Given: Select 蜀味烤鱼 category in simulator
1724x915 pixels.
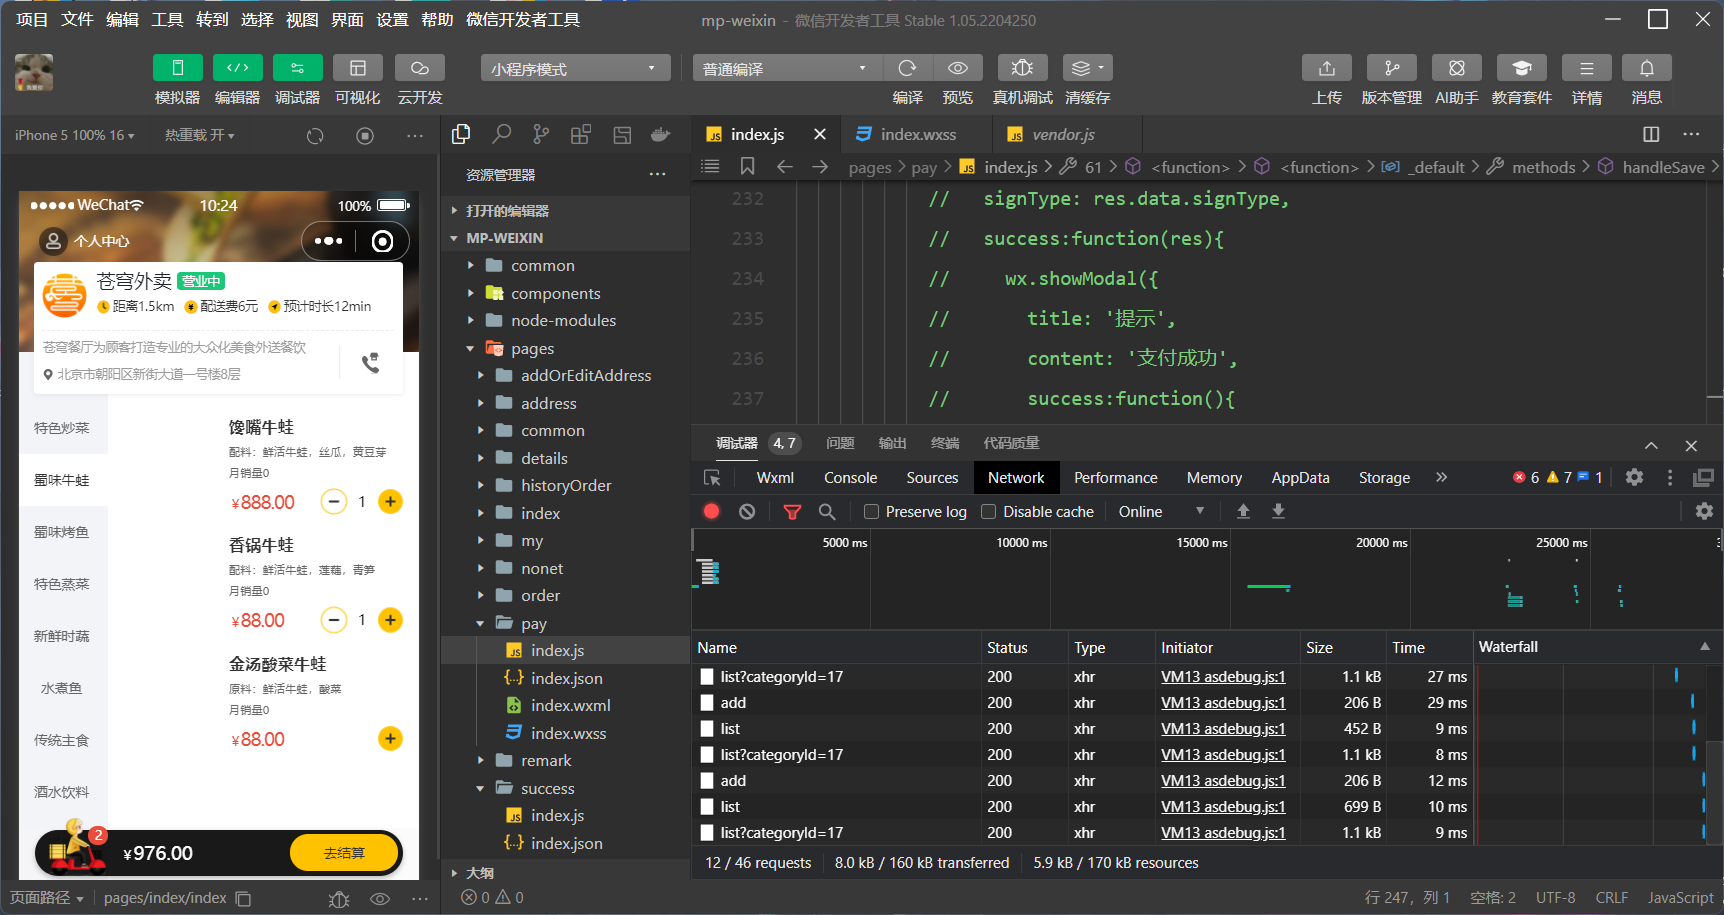Looking at the screenshot, I should pyautogui.click(x=62, y=532).
